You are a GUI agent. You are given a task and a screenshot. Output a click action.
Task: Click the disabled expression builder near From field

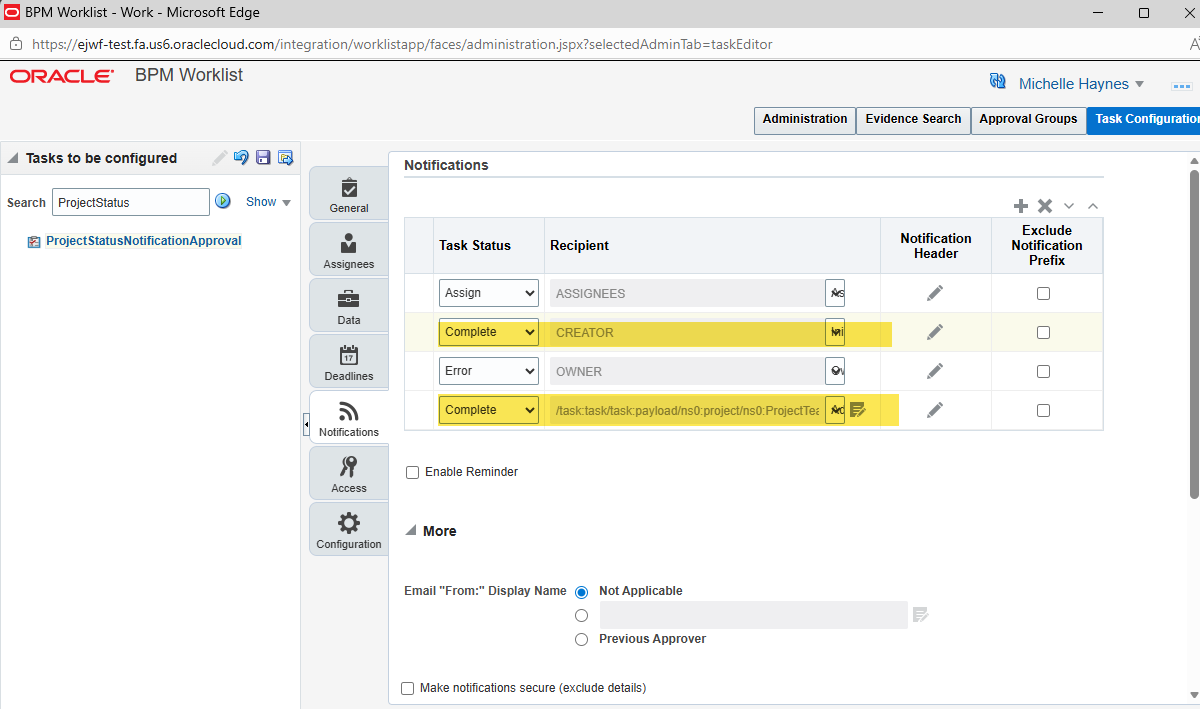(921, 615)
